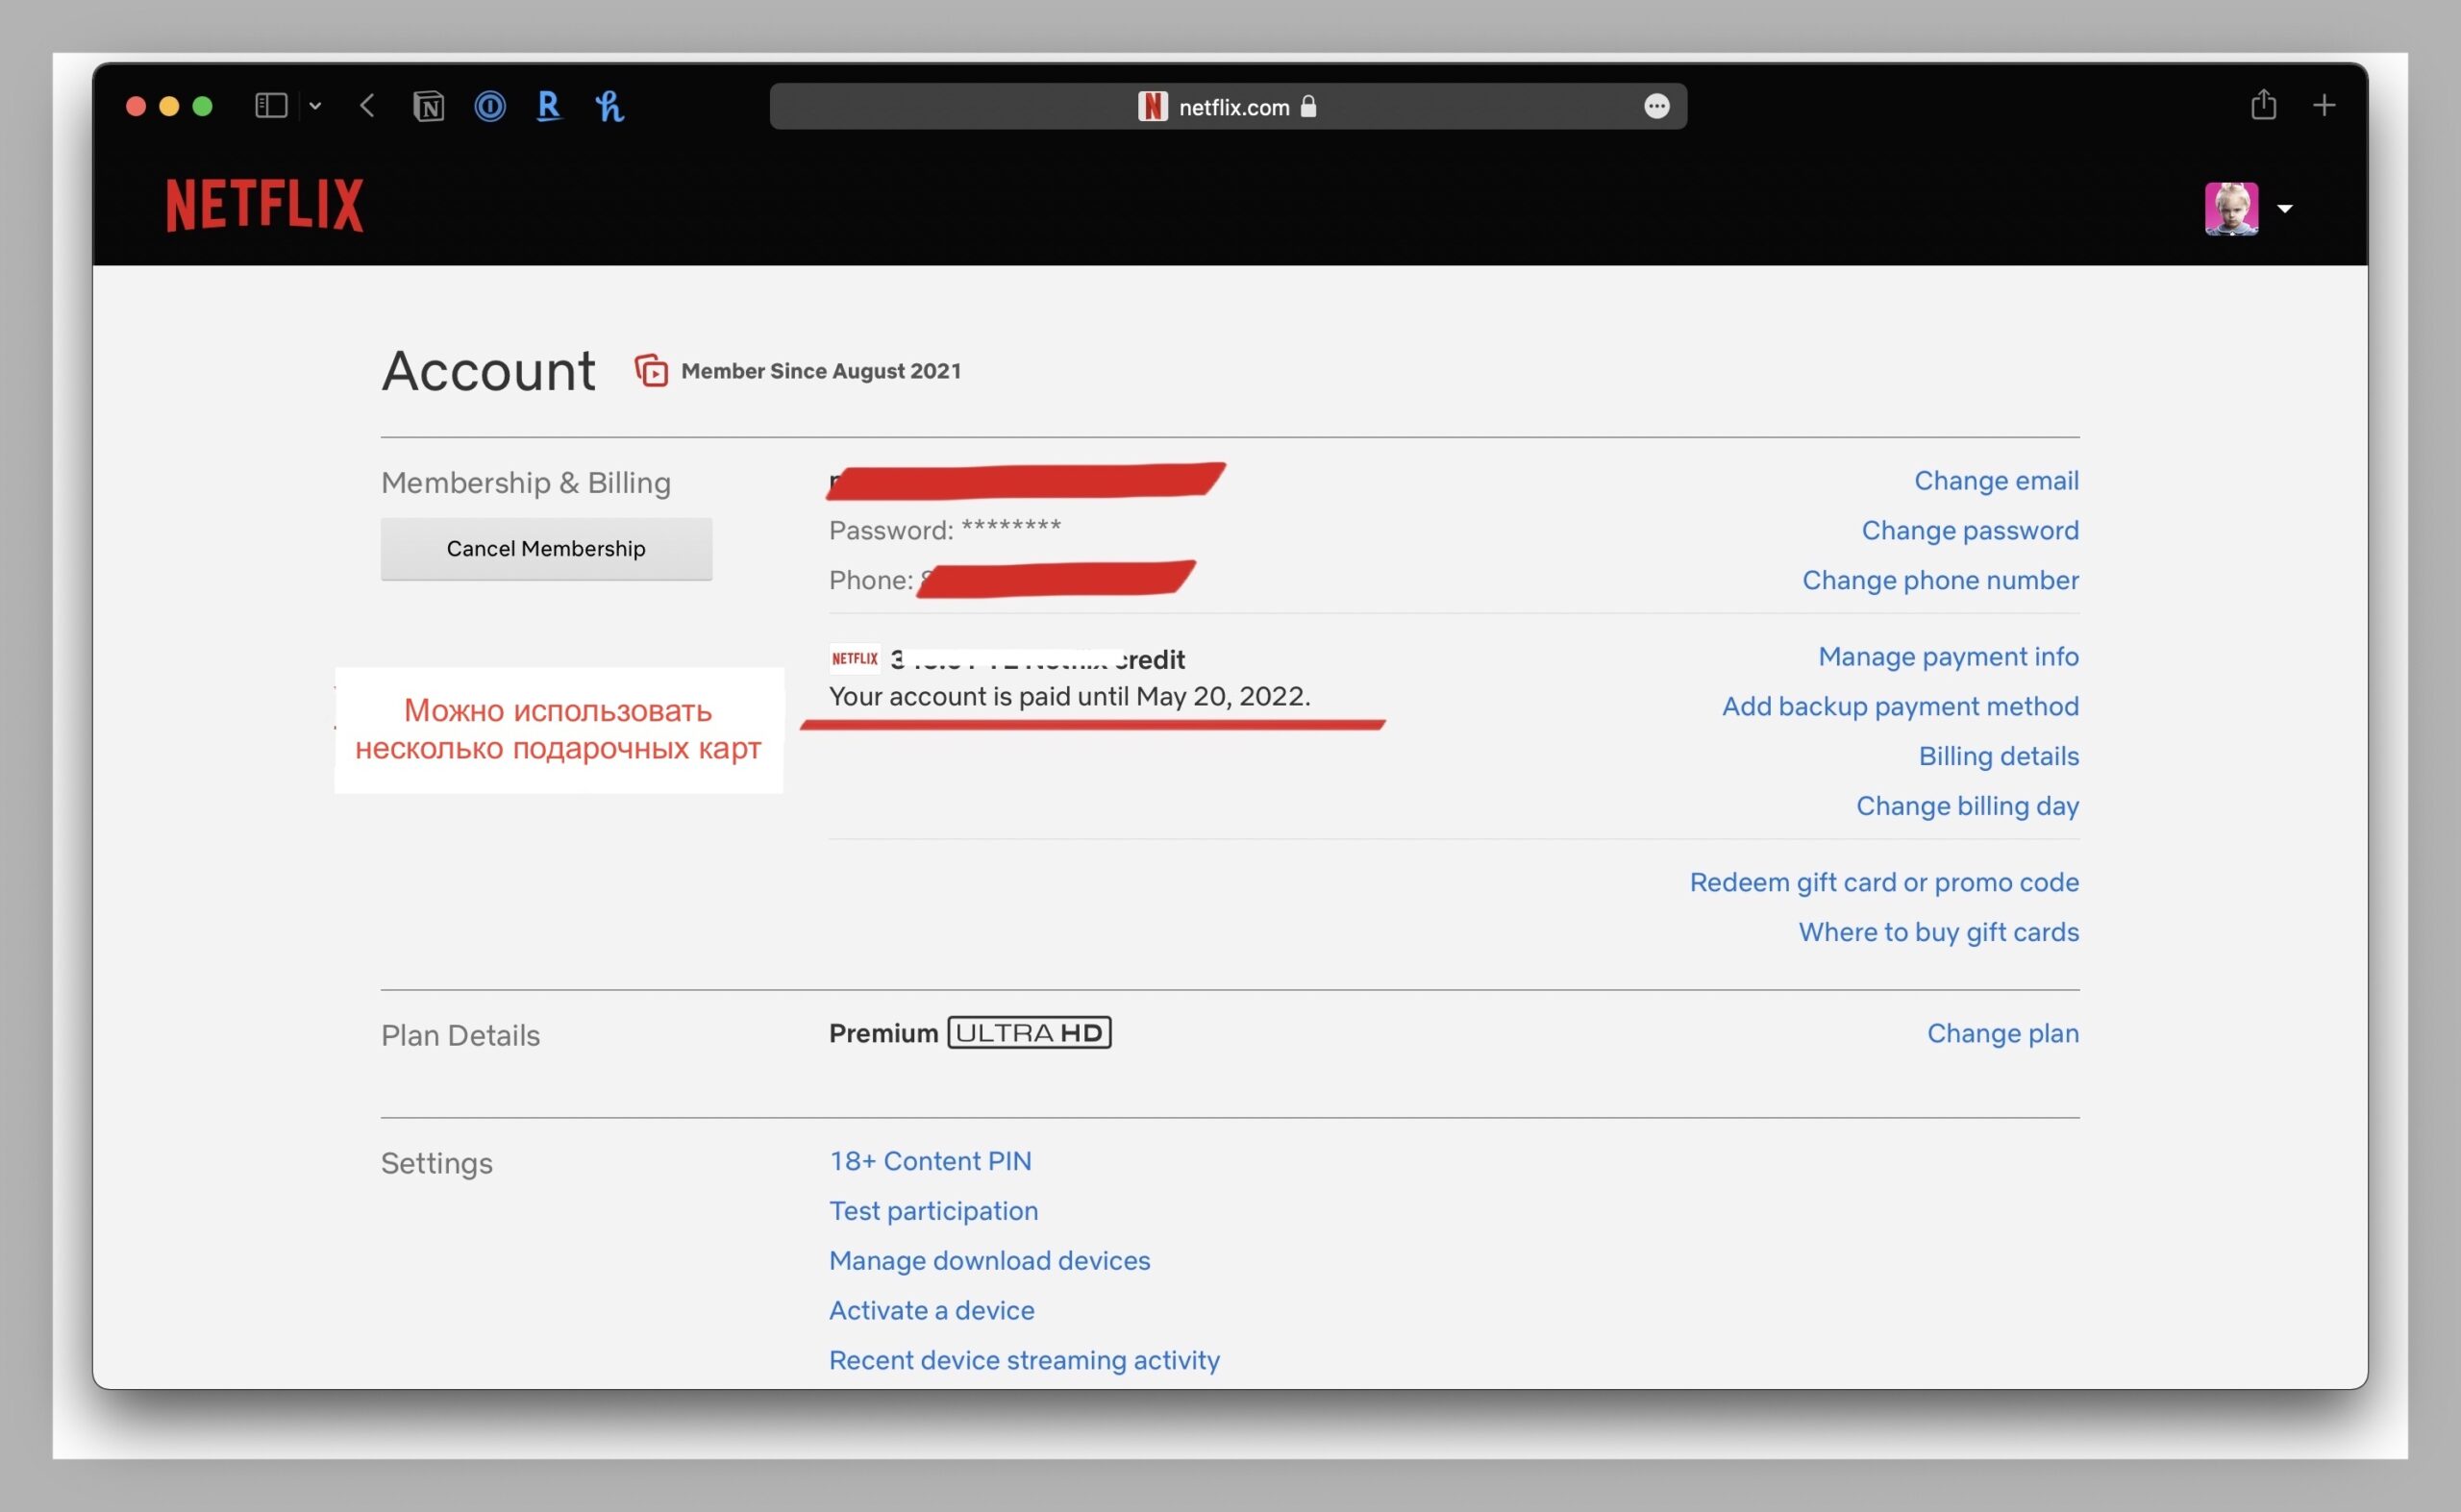Viewport: 2461px width, 1512px height.
Task: Click the ellipsis icon in address bar
Action: [1656, 106]
